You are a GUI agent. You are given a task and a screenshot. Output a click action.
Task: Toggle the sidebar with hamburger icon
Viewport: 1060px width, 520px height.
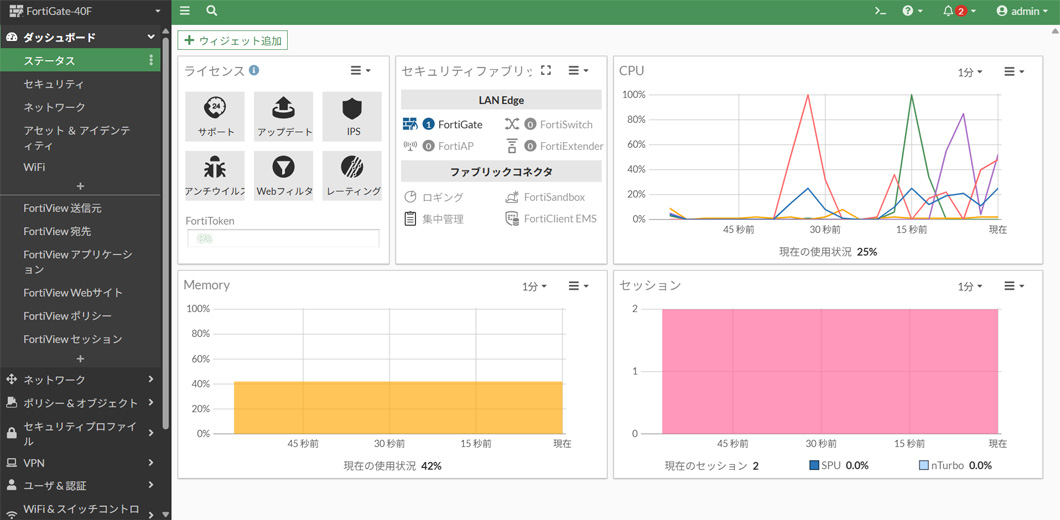coord(185,11)
